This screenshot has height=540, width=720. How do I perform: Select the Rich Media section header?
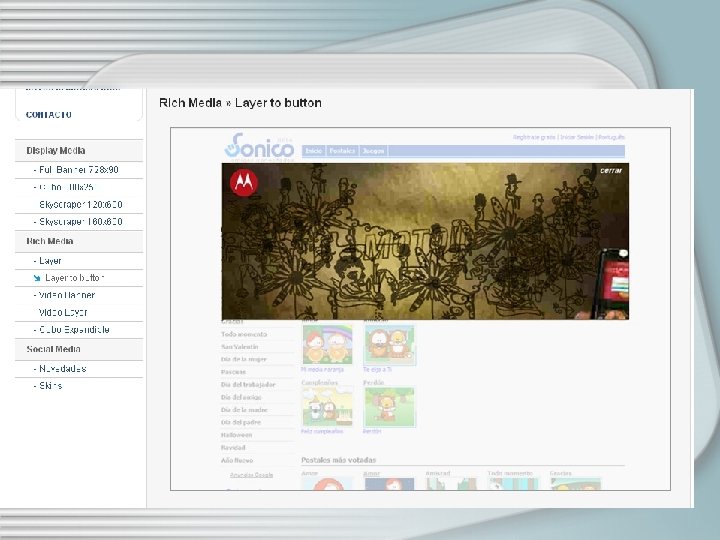click(x=79, y=242)
